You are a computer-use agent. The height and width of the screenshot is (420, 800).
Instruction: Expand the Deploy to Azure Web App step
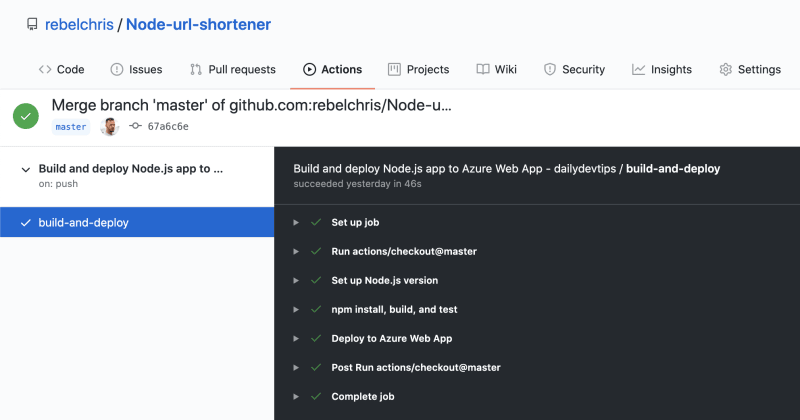296,339
